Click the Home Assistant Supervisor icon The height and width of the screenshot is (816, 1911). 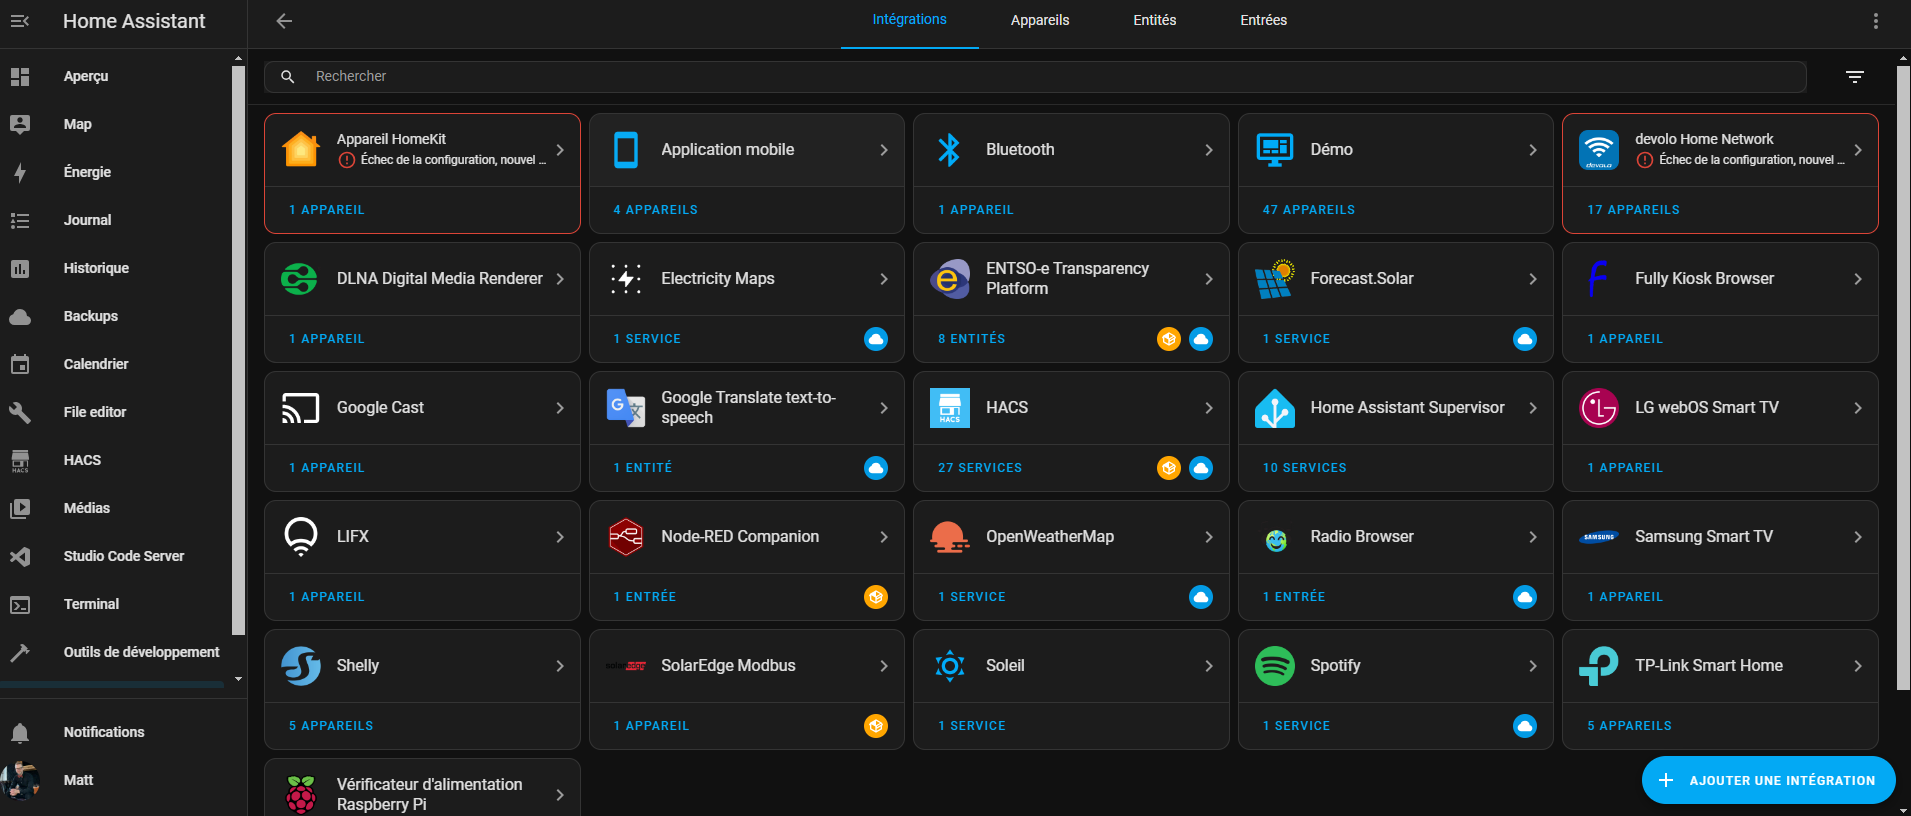(1275, 408)
